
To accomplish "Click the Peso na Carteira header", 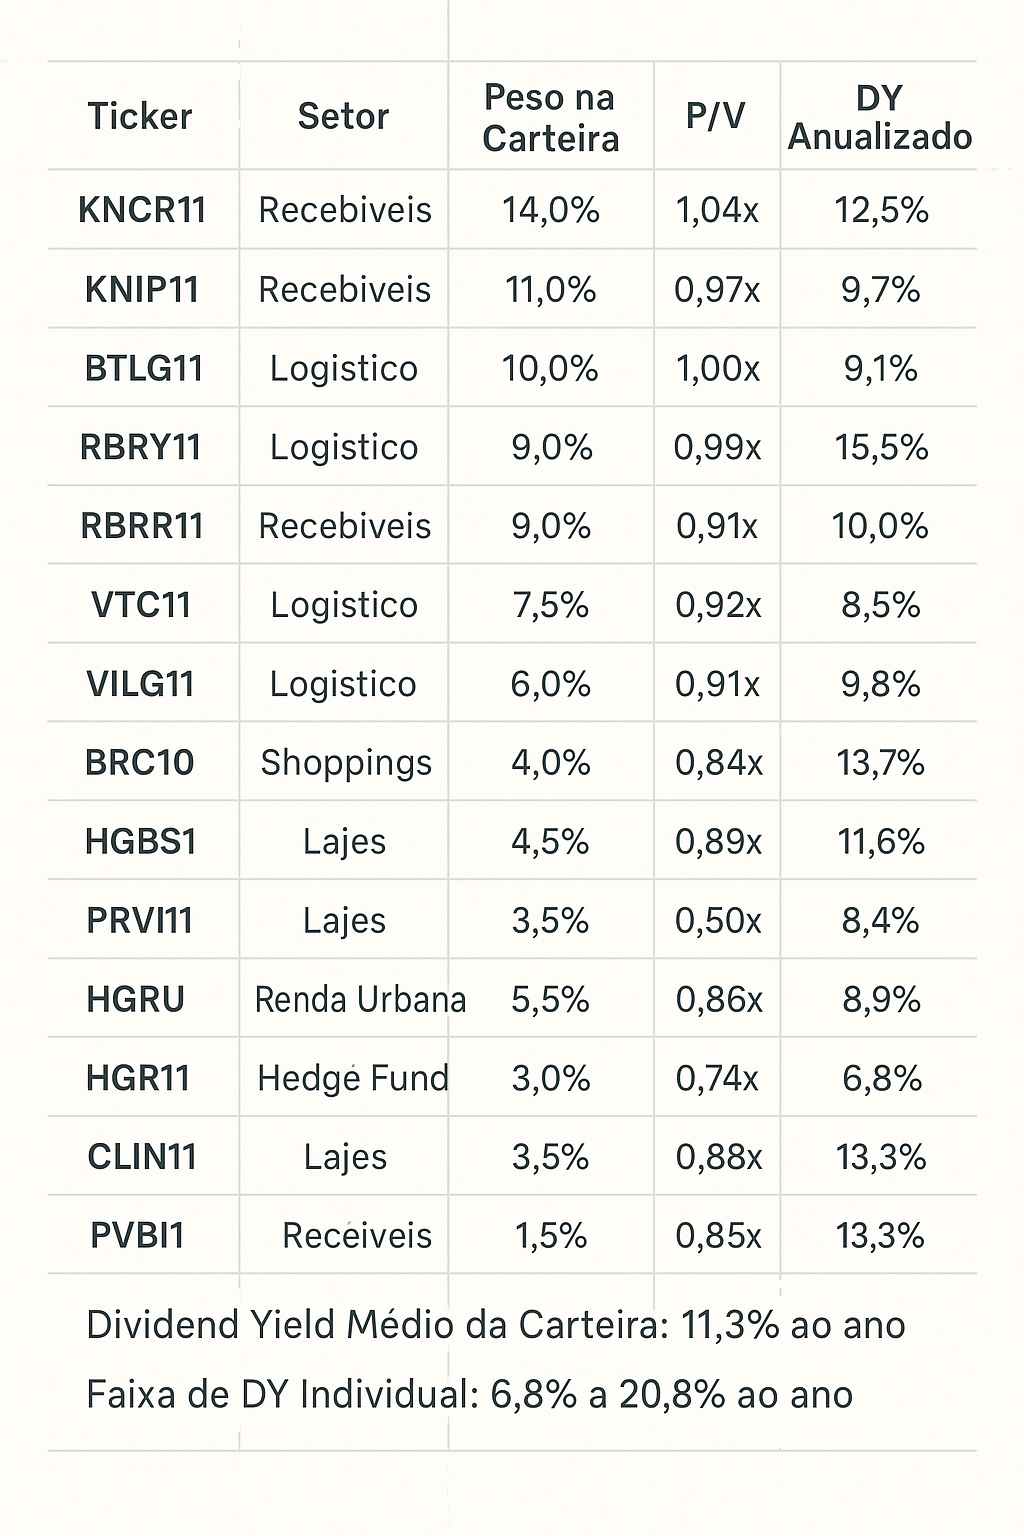I will (550, 117).
